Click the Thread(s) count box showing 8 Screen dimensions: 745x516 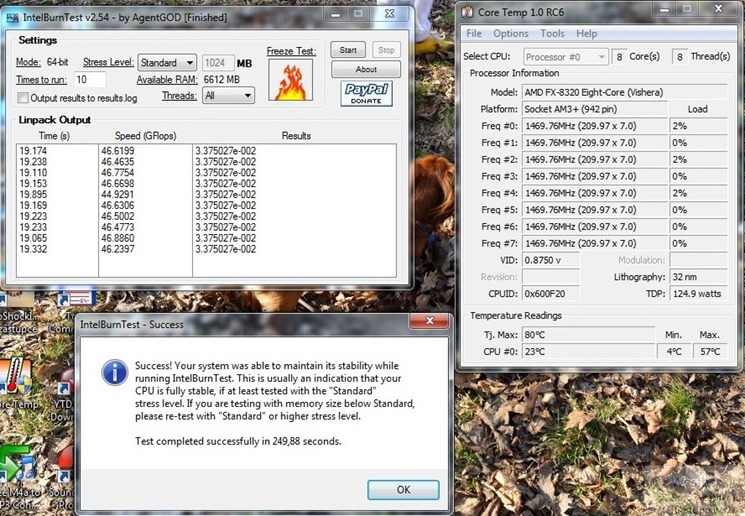coord(679,57)
